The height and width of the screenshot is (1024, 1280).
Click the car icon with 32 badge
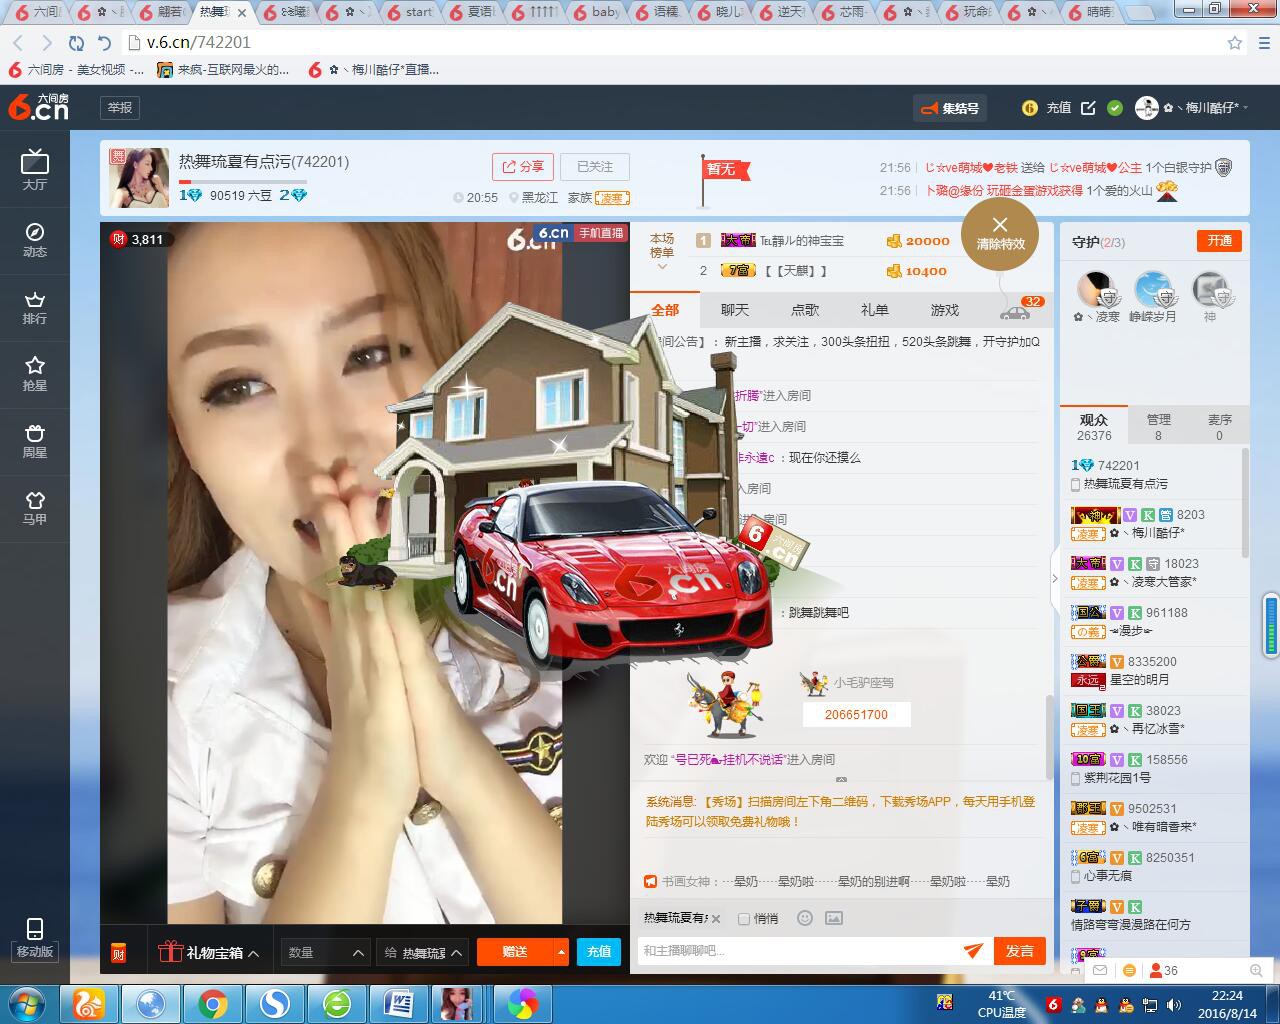tap(1016, 311)
